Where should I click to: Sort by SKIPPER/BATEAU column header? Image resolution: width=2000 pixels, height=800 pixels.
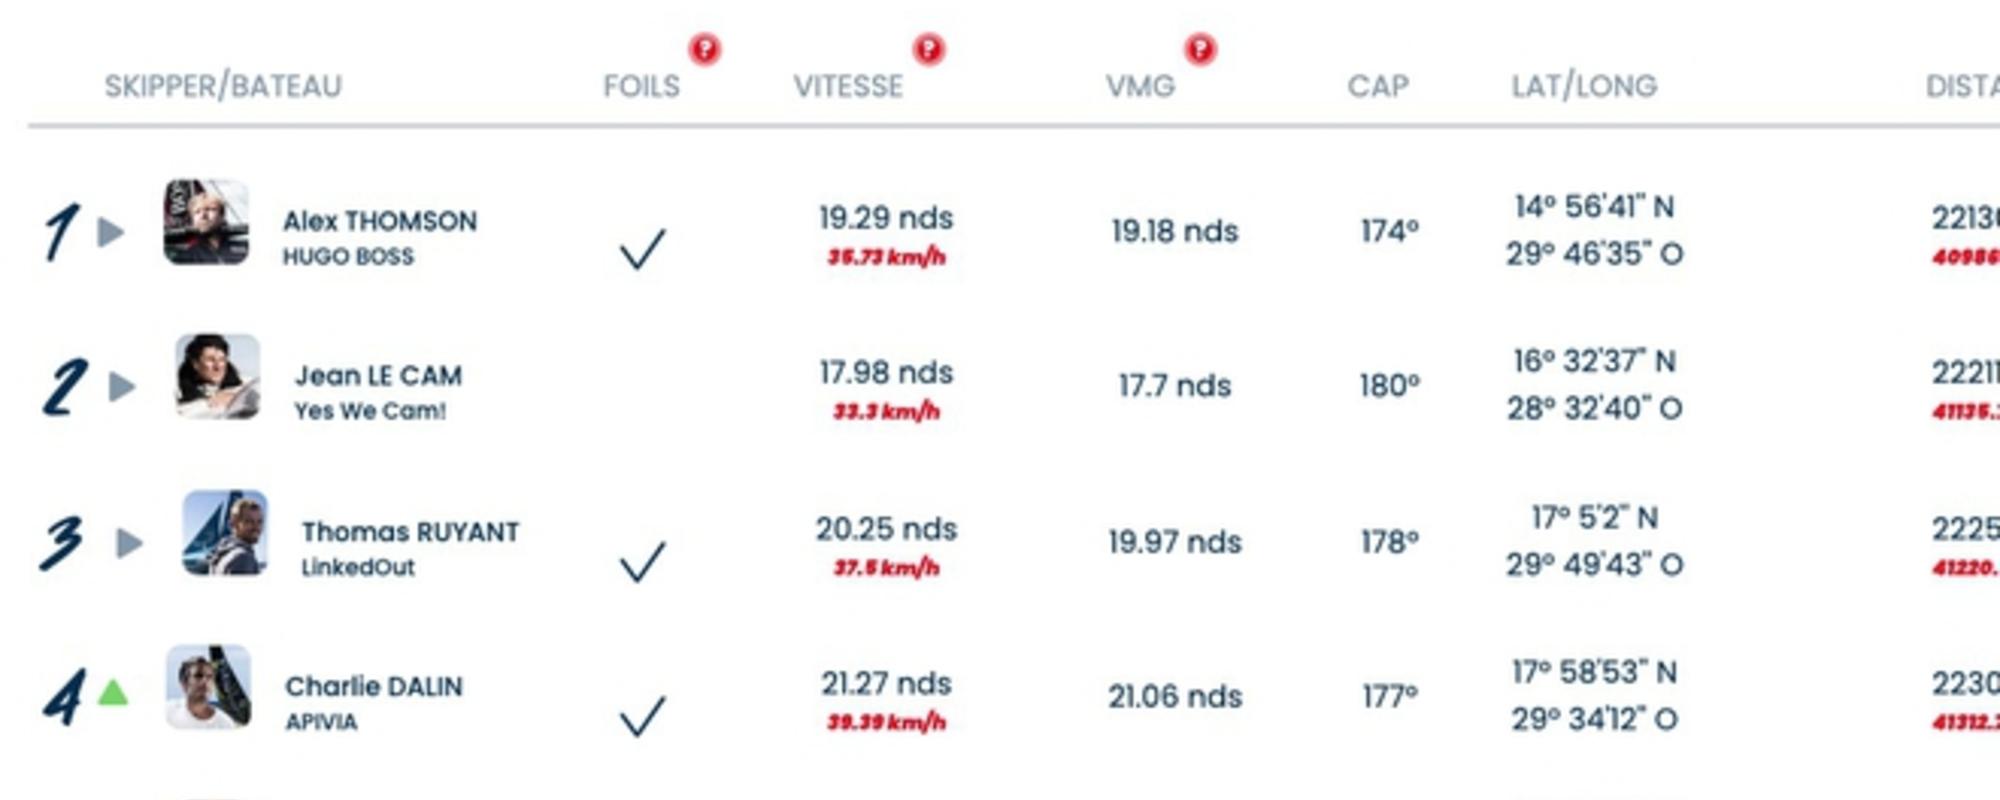tap(223, 86)
